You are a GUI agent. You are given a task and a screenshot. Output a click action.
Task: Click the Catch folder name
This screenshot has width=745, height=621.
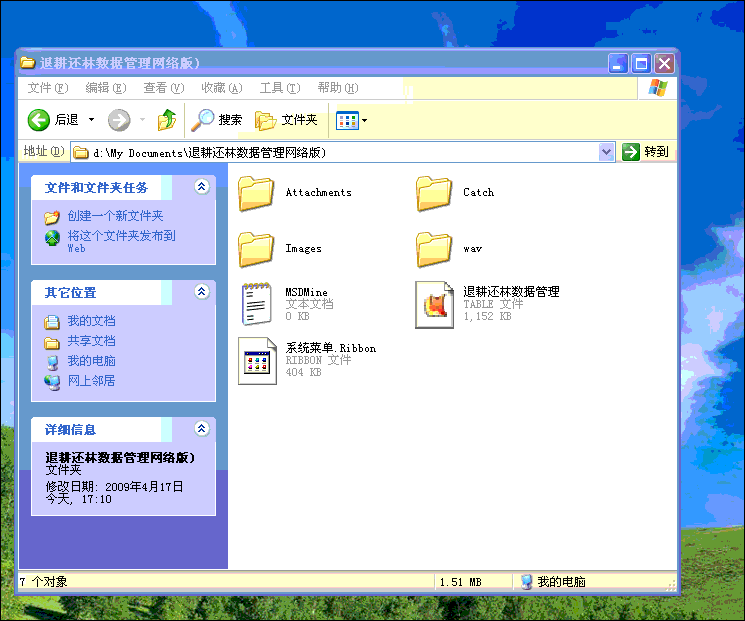478,192
